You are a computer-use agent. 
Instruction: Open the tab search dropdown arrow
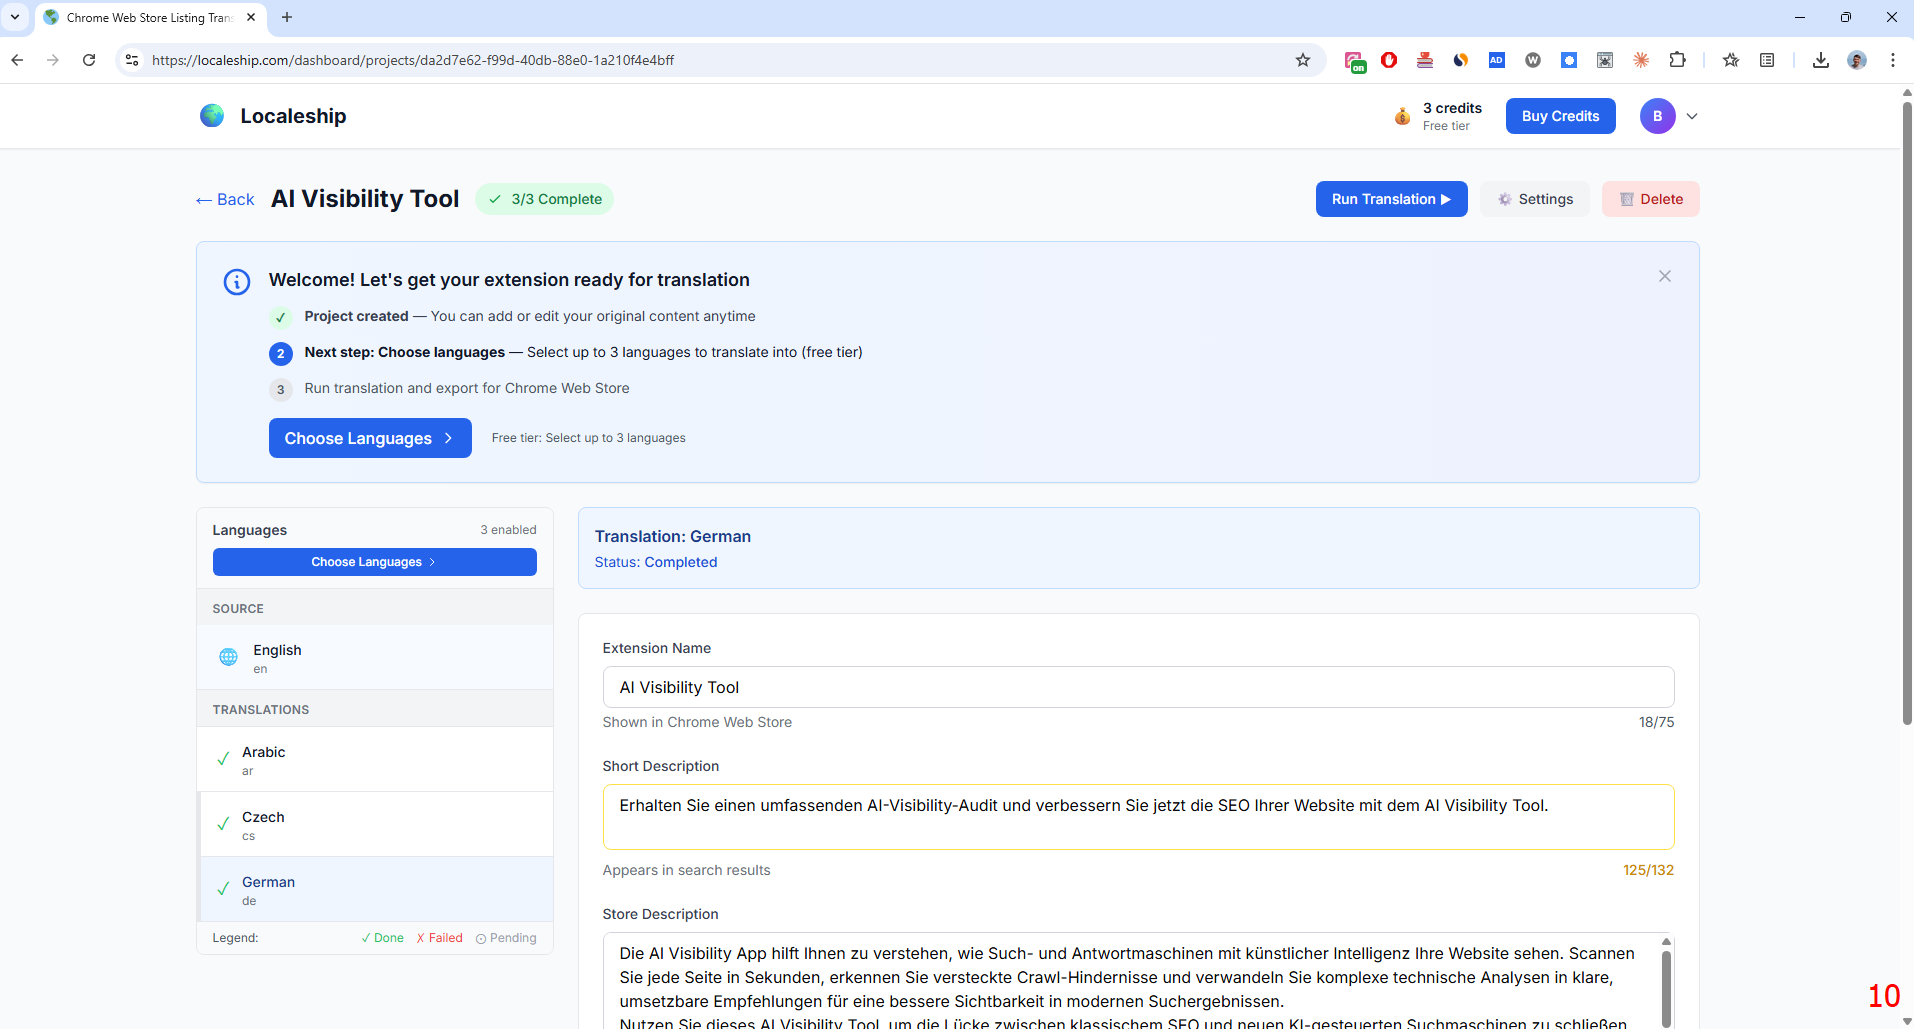tap(14, 17)
